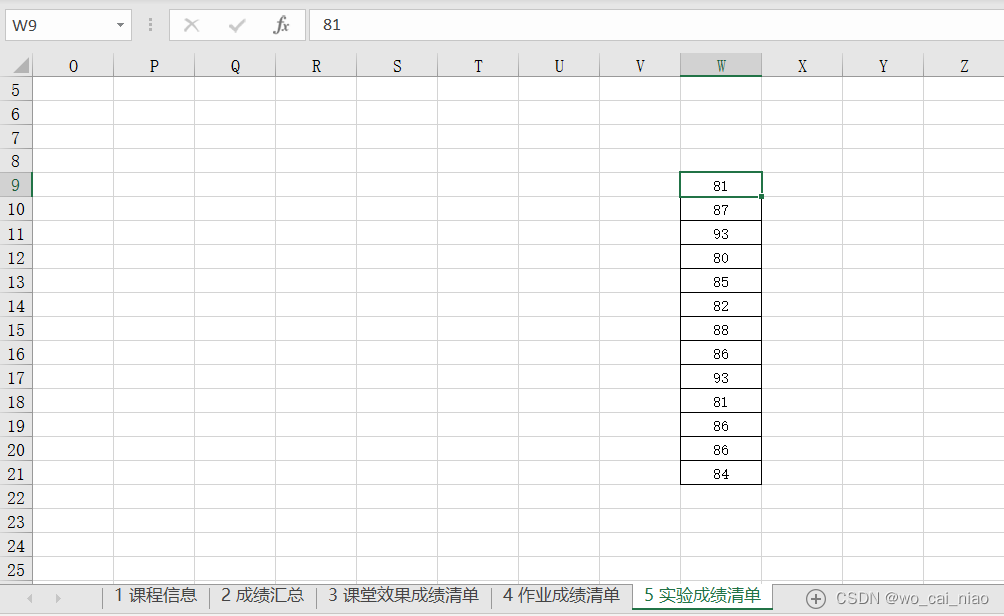Select column header O
Viewport: 1004px width, 616px height.
73,66
